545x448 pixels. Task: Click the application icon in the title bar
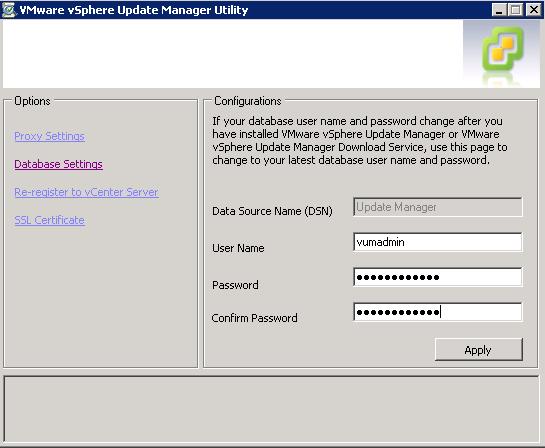[8, 10]
